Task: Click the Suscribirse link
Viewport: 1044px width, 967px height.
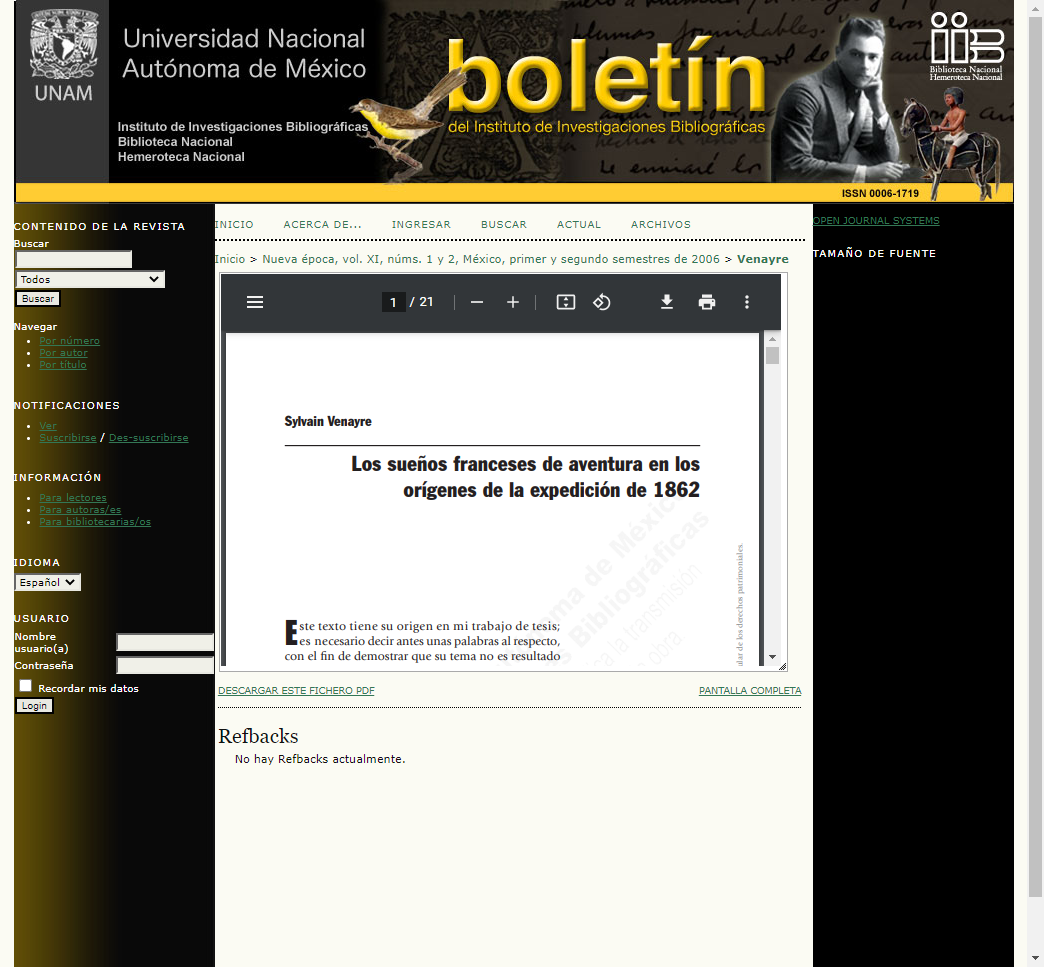Action: pos(68,438)
